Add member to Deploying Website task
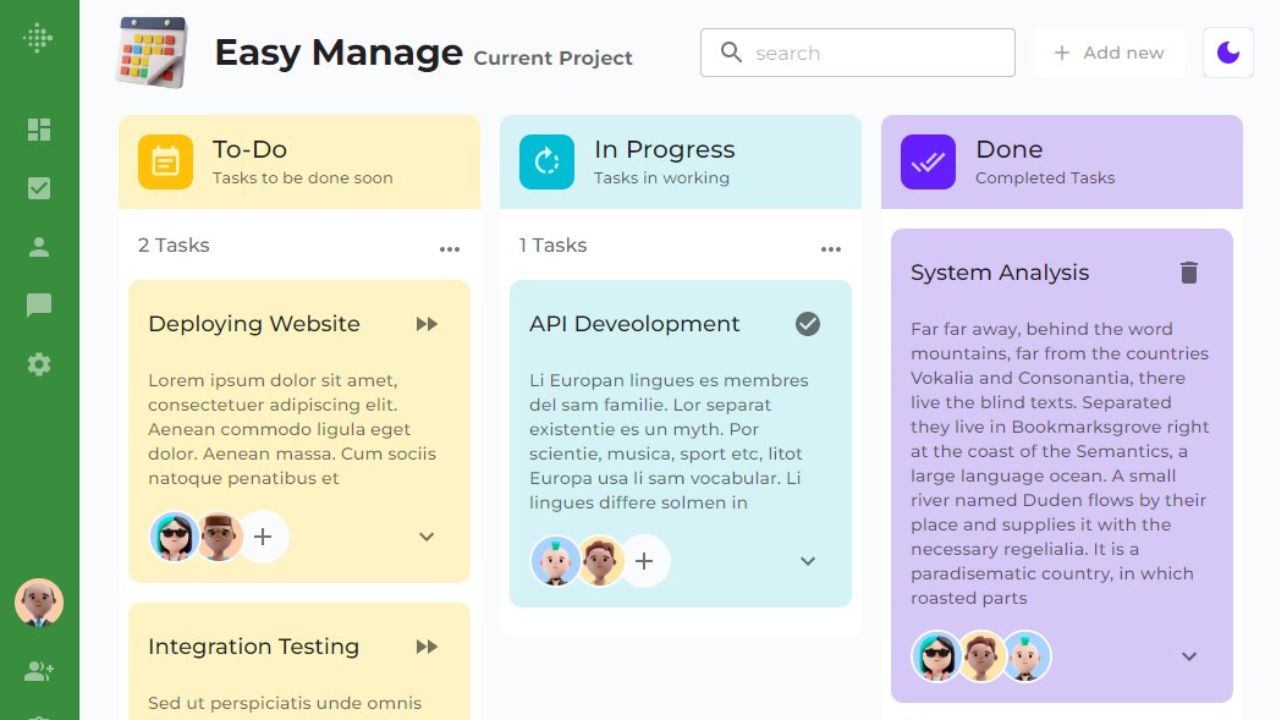 pyautogui.click(x=263, y=537)
